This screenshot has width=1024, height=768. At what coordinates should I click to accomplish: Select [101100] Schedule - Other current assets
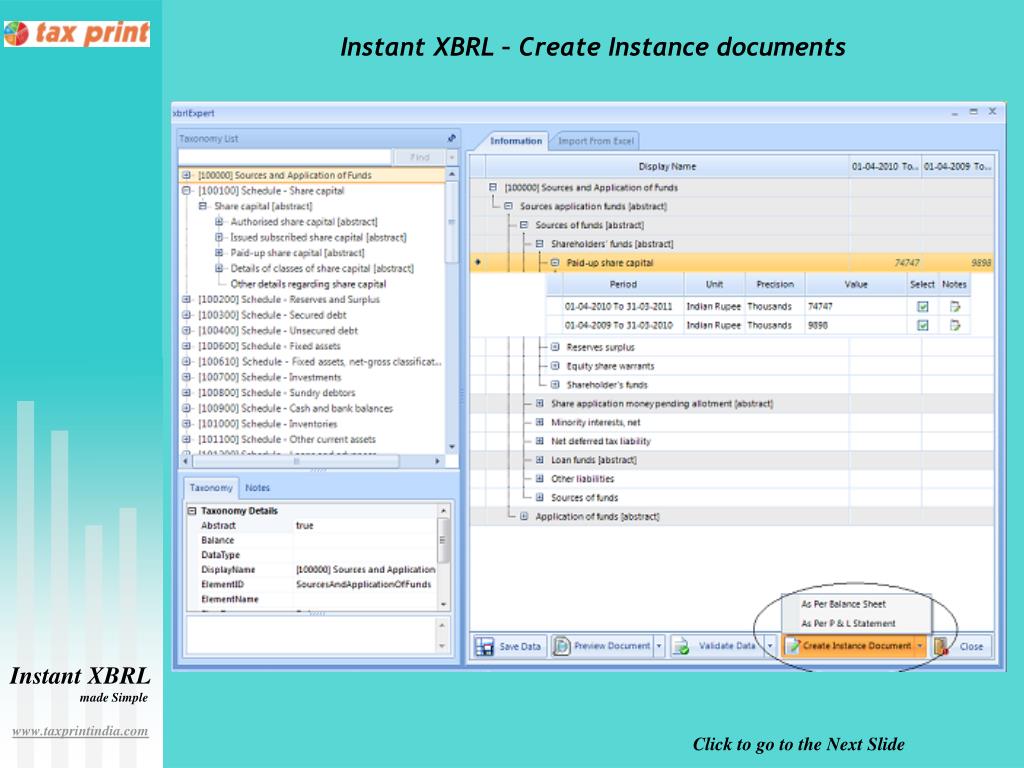pos(287,440)
